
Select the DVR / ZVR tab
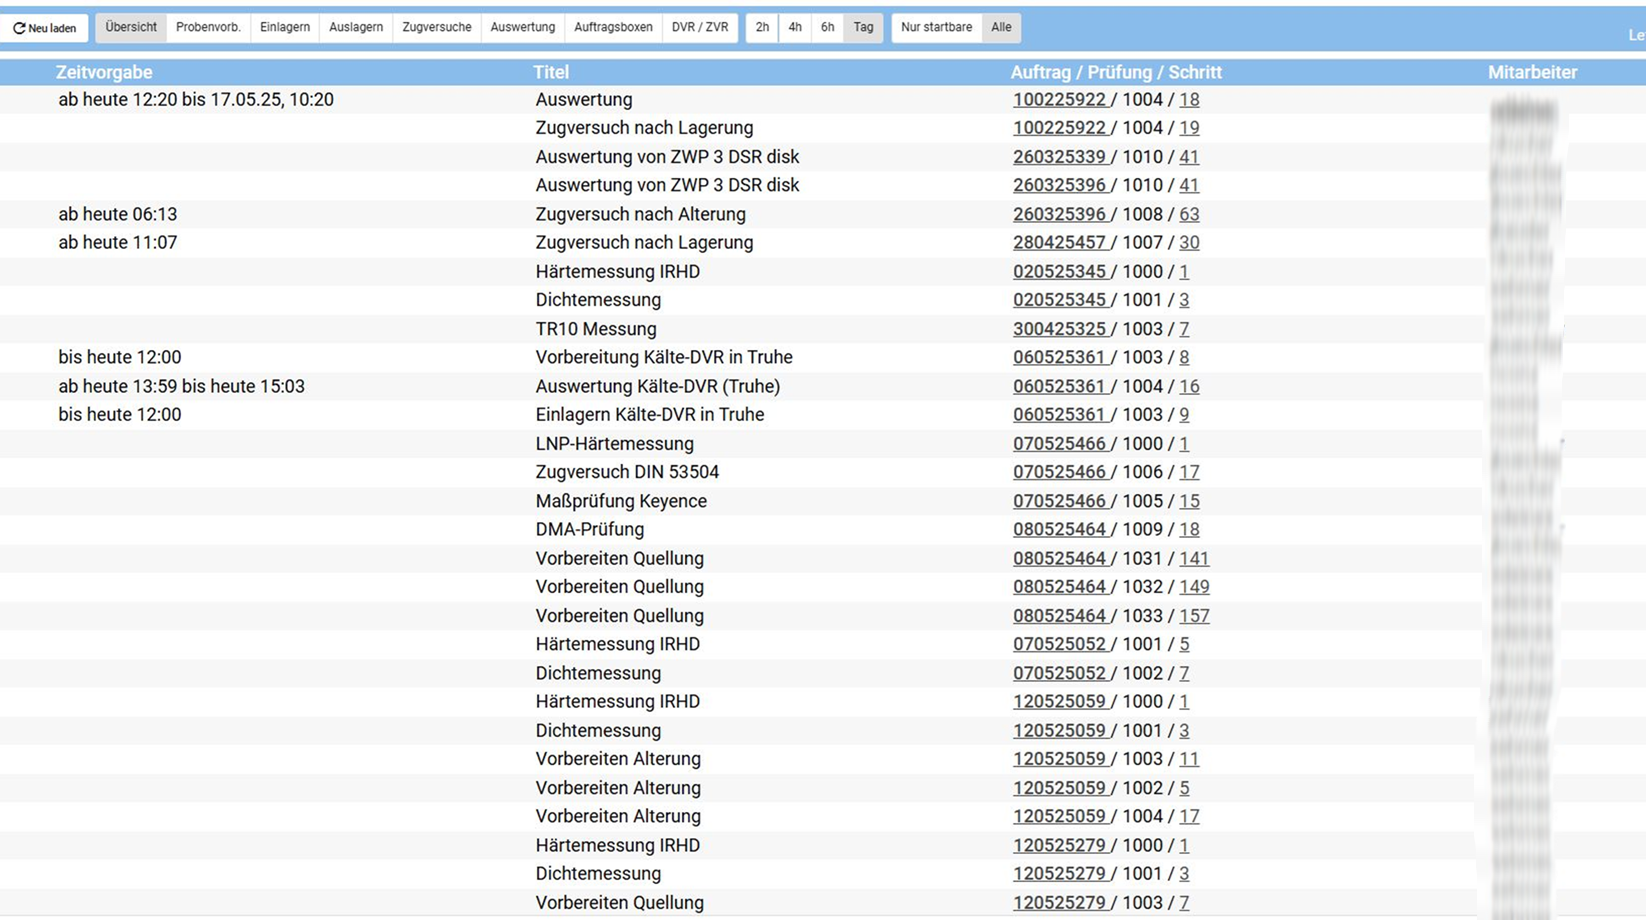pos(700,28)
